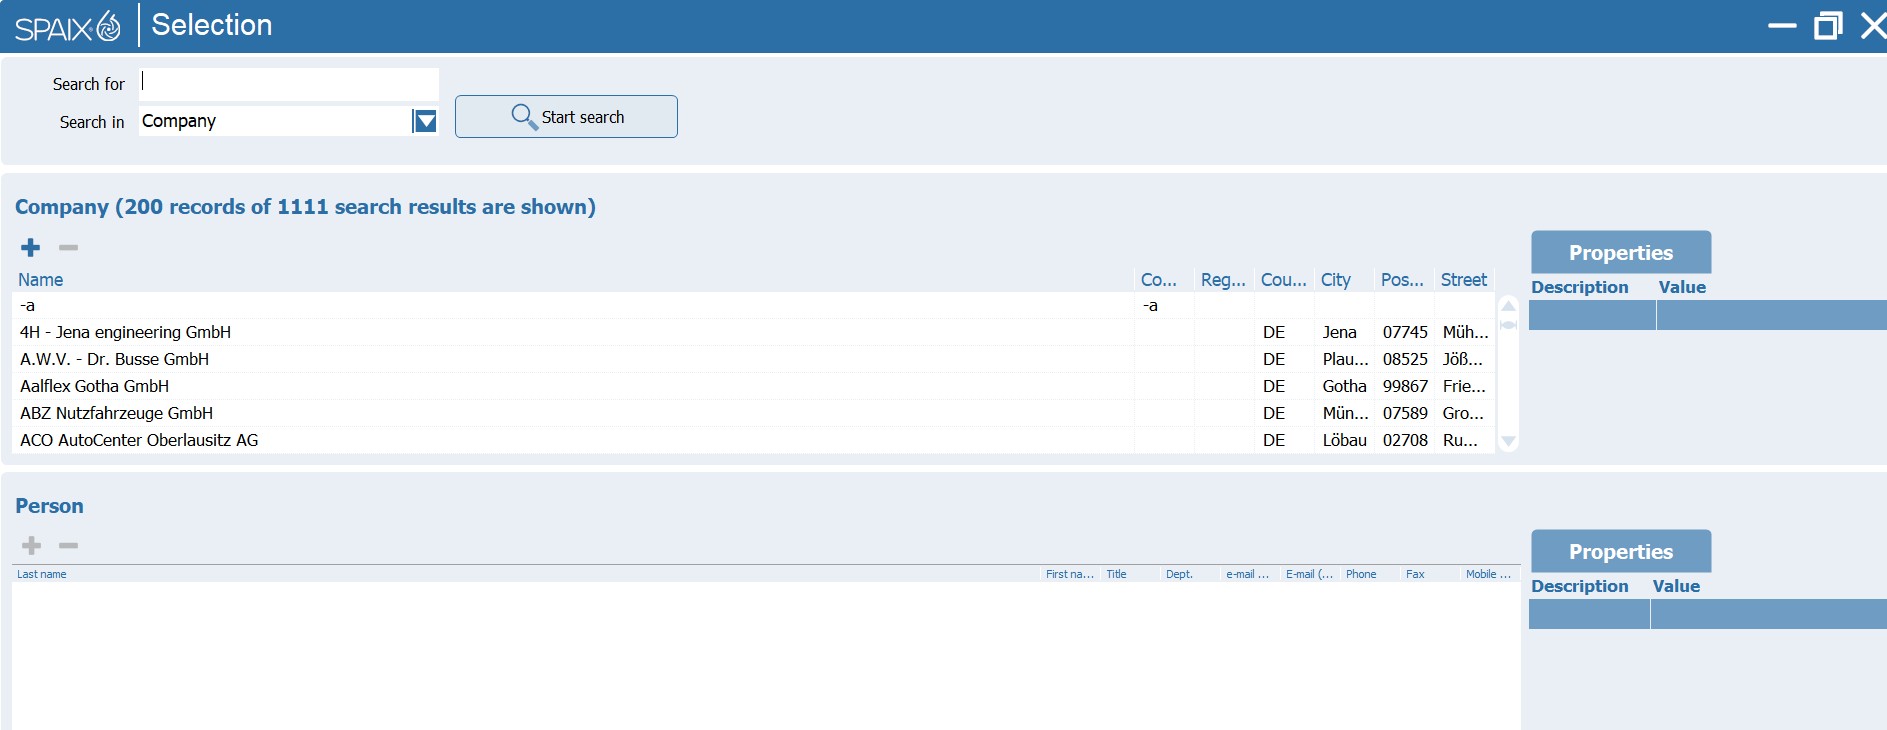Viewport: 1887px width, 730px height.
Task: Add a company record with plus icon
Action: click(31, 247)
